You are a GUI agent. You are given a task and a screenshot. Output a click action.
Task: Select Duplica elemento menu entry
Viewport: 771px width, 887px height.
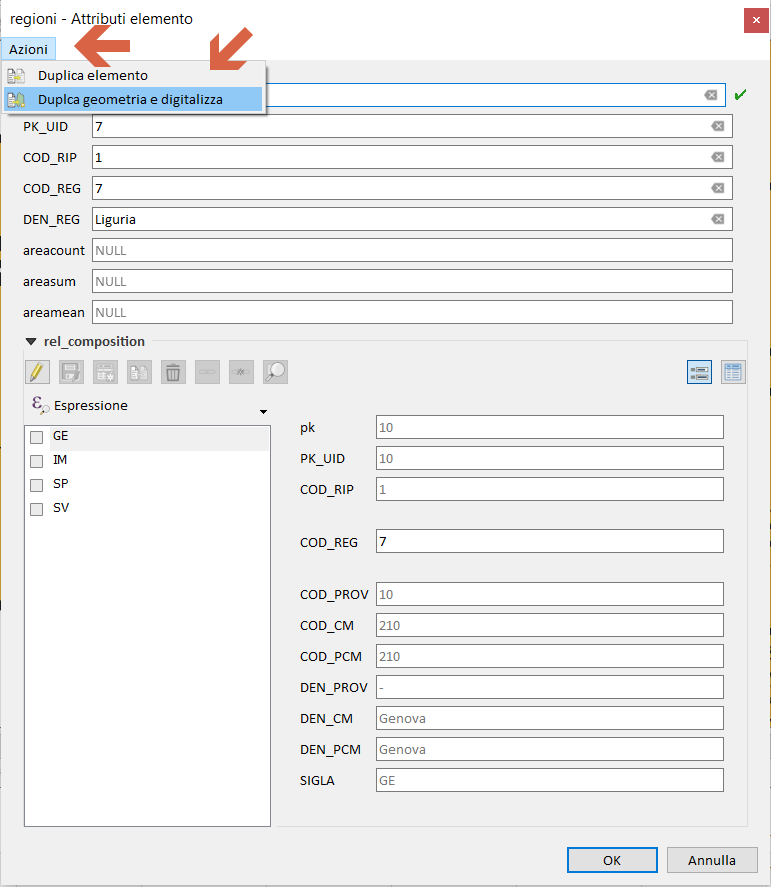click(92, 75)
